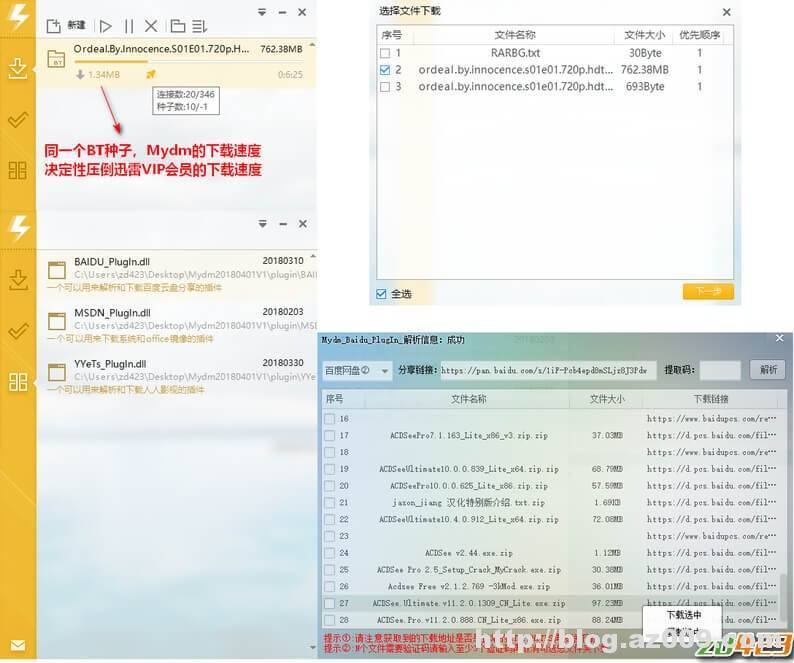Click the mail icon in the plugin window sidebar

click(18, 646)
